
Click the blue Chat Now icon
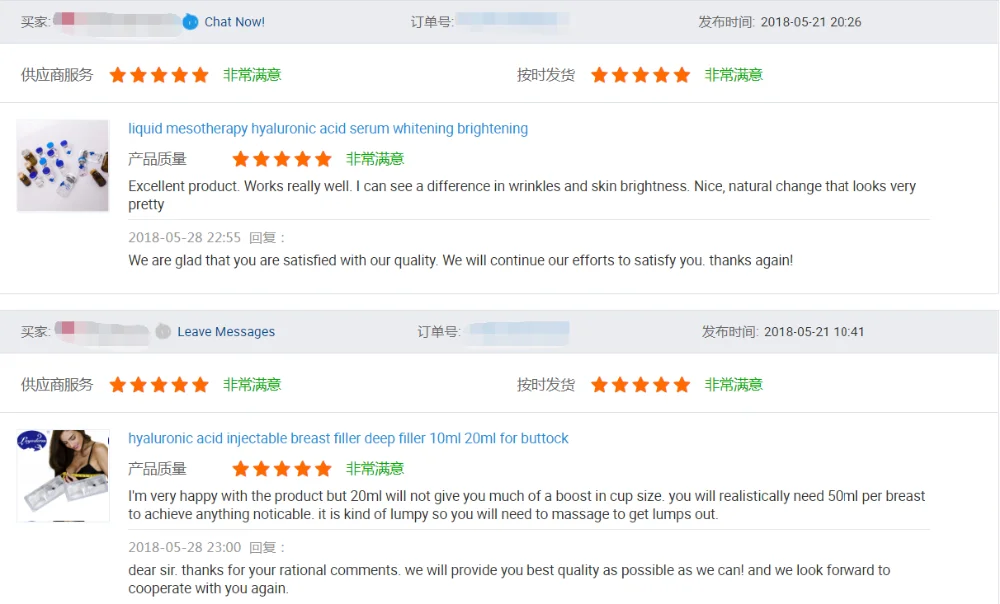click(190, 22)
